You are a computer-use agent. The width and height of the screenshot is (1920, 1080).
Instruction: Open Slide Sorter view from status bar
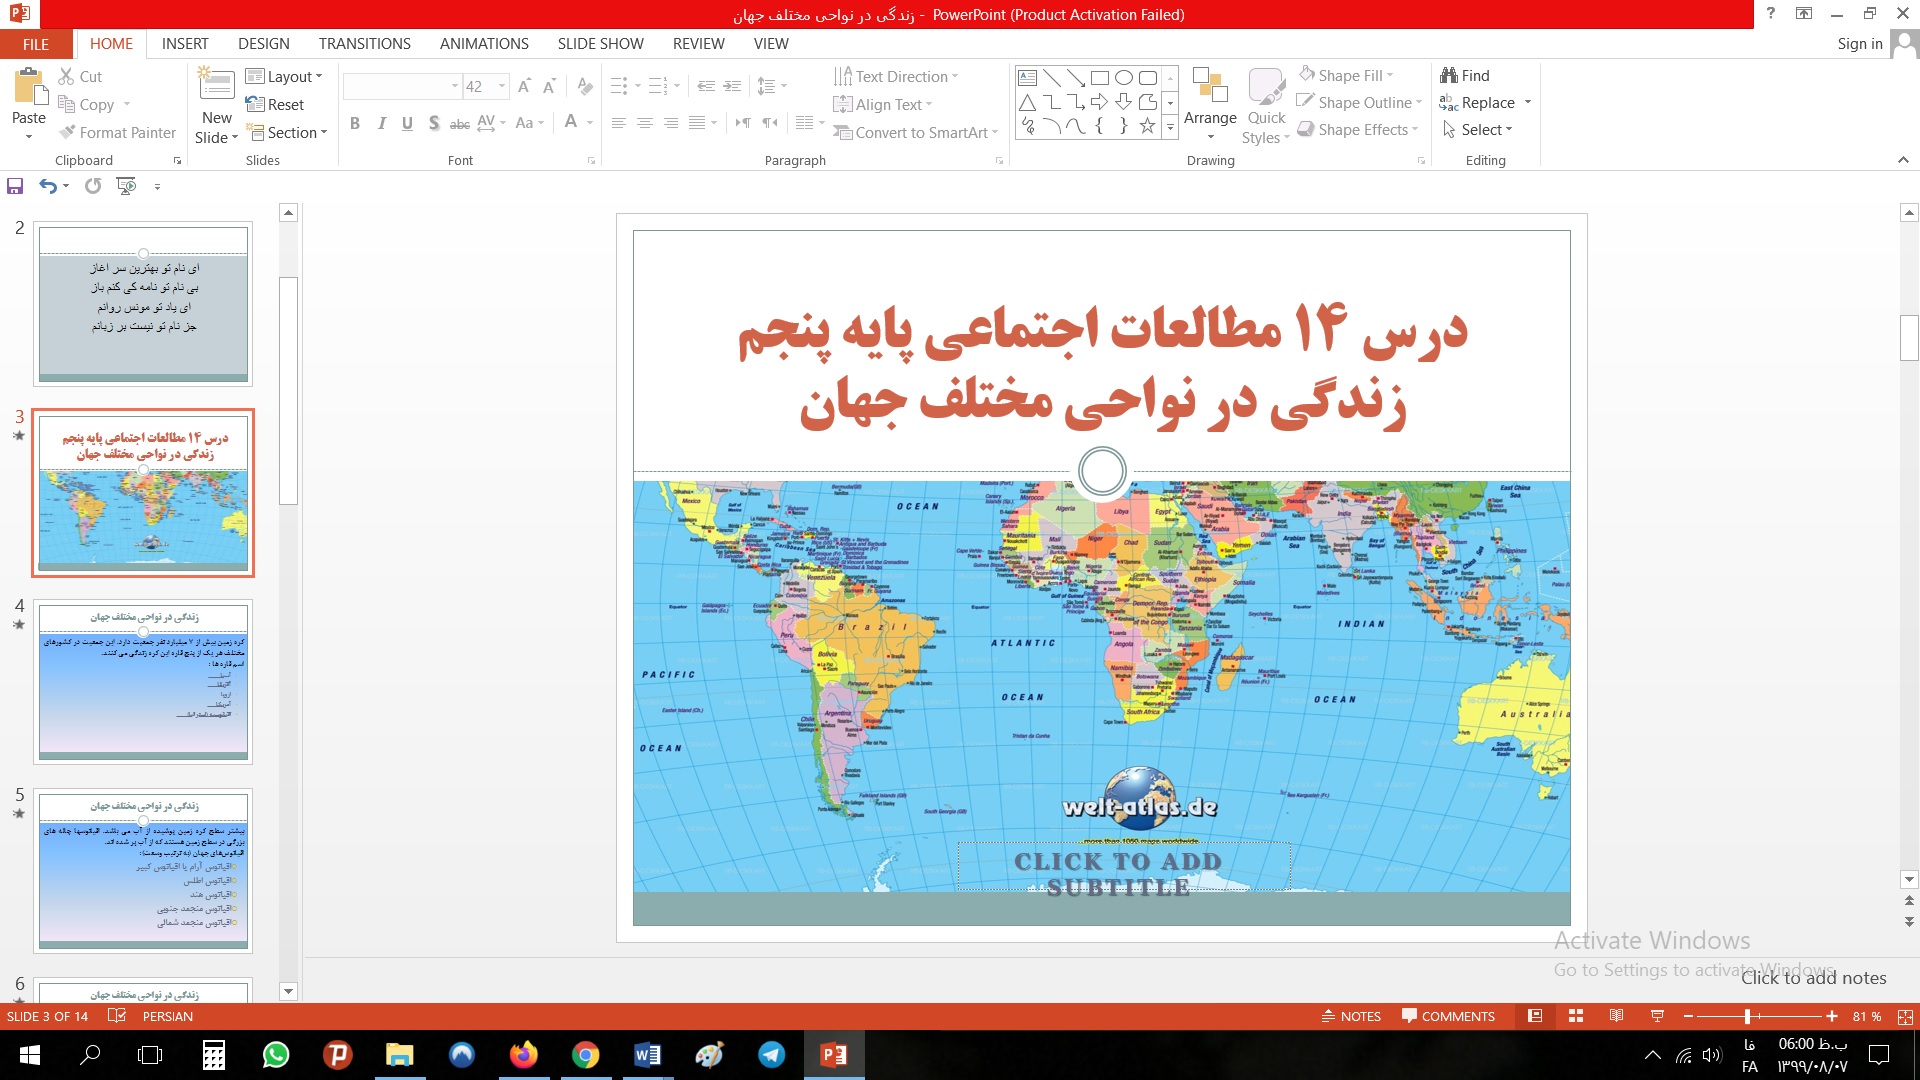1576,1016
